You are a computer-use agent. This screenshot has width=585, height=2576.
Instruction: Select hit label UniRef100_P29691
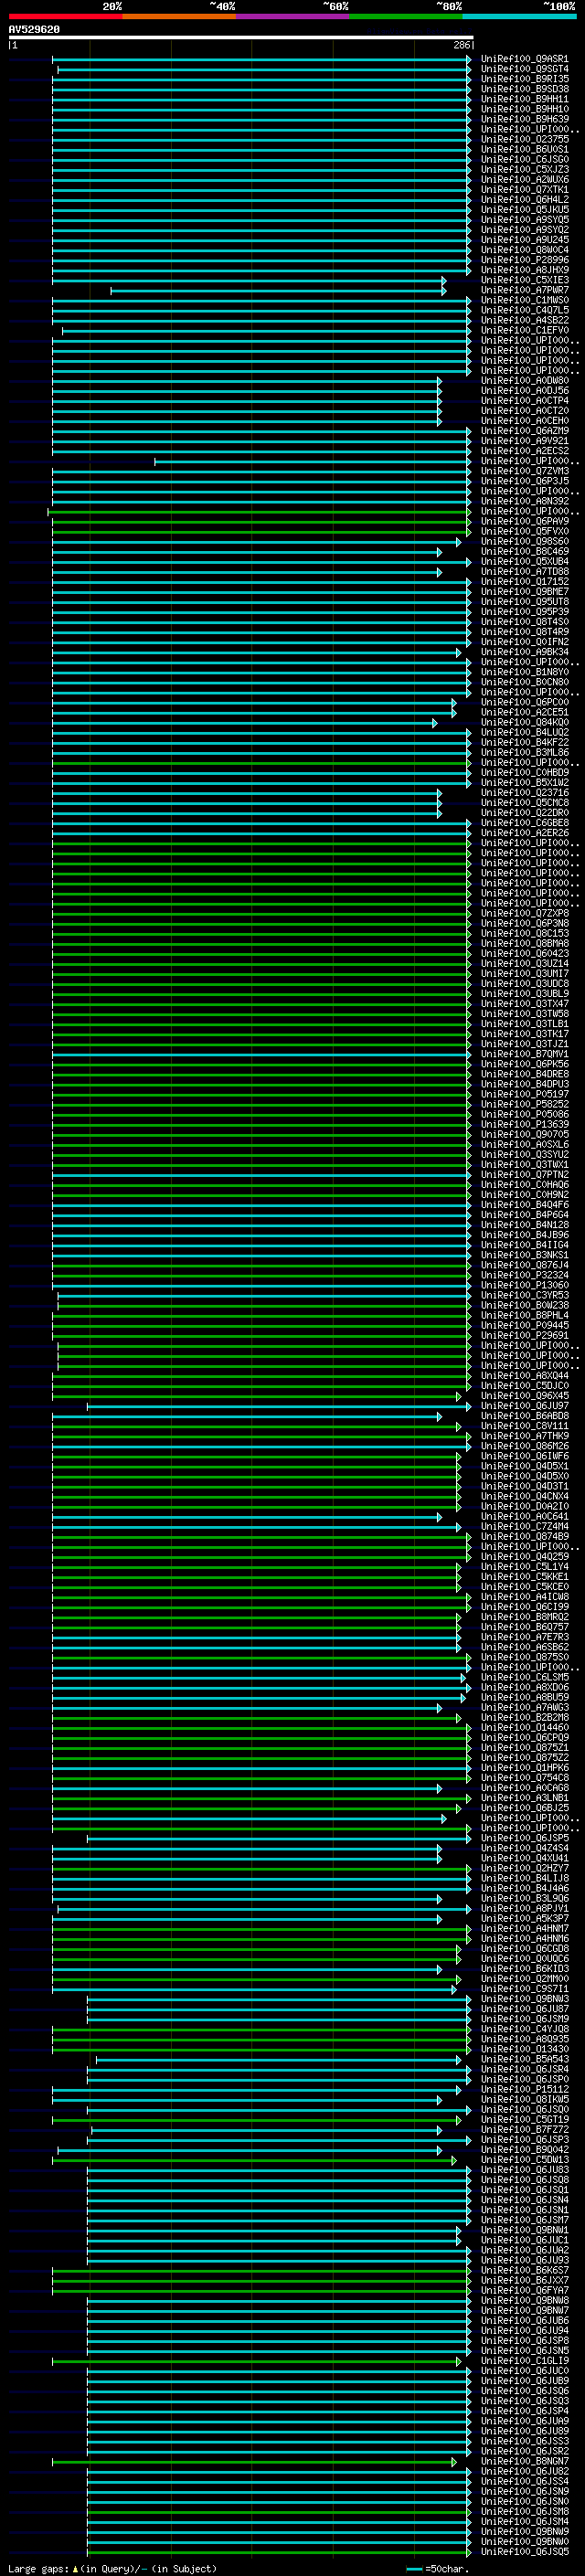point(525,1335)
